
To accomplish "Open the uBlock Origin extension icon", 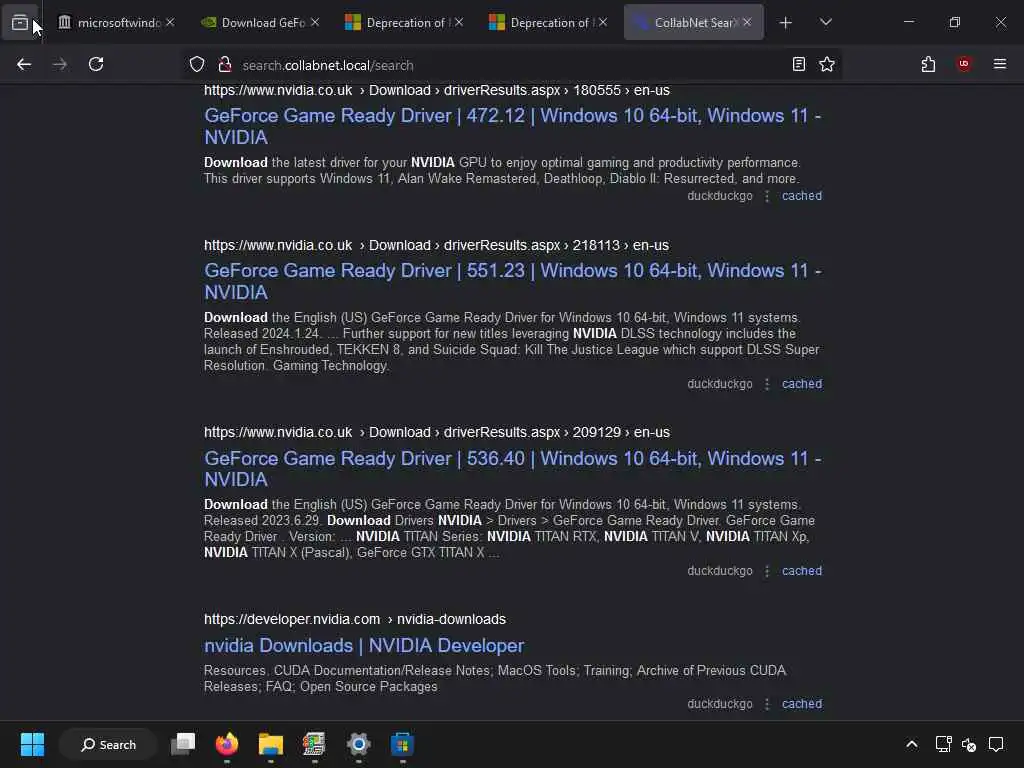I will point(964,64).
